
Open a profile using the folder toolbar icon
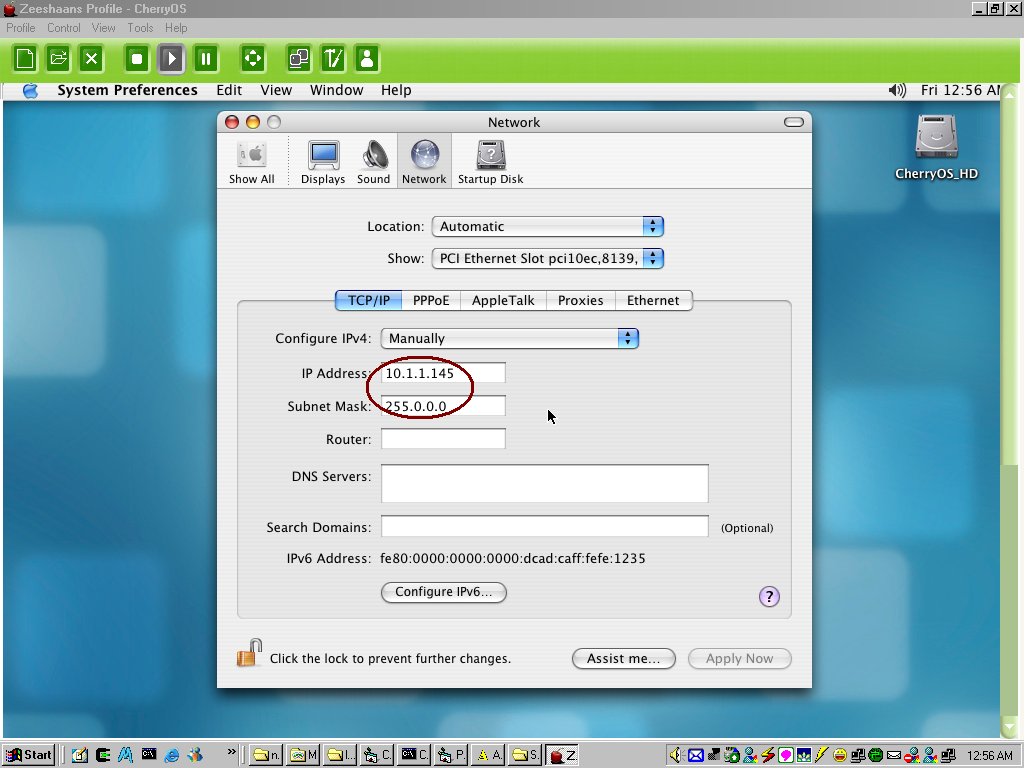(x=58, y=59)
